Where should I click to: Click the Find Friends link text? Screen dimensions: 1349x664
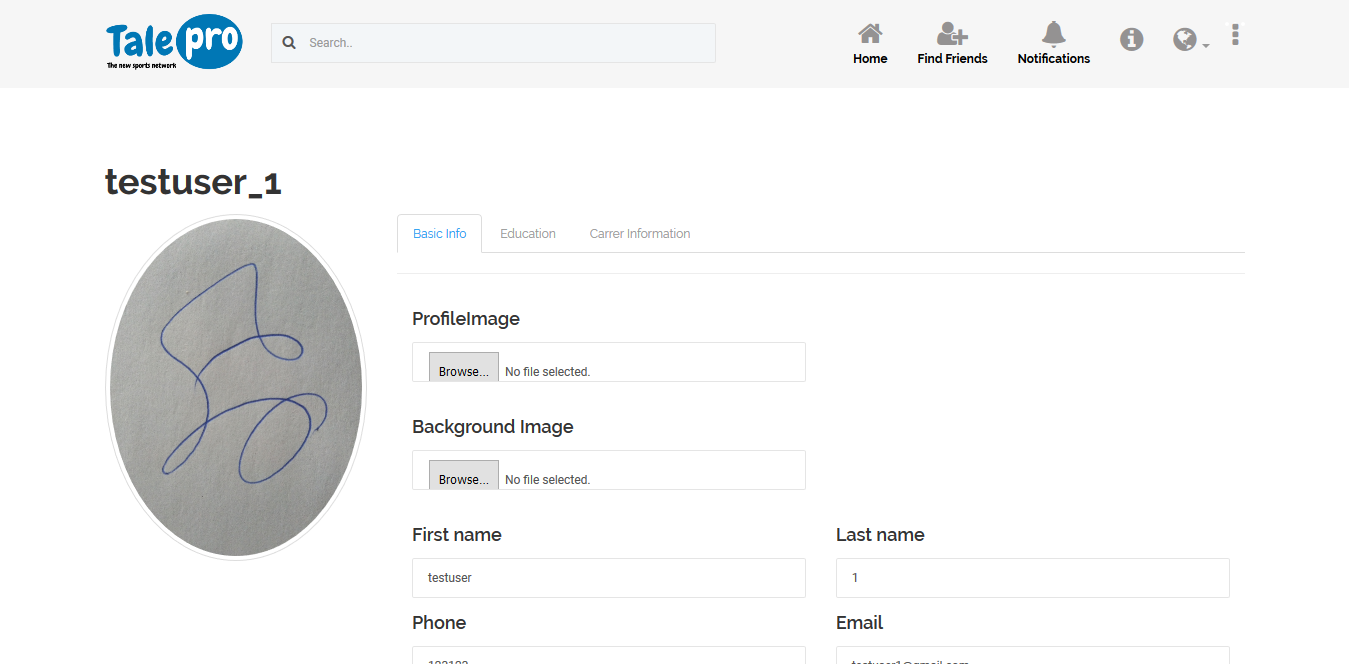click(952, 59)
